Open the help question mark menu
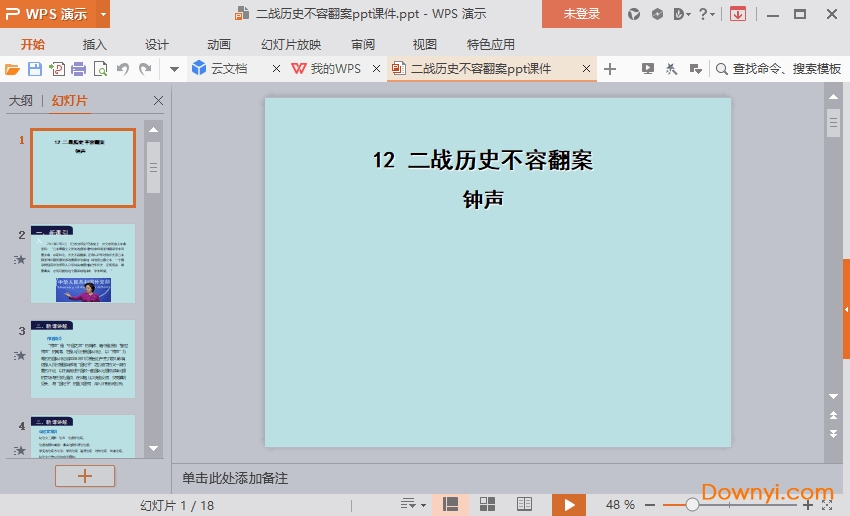The width and height of the screenshot is (850, 516). point(706,14)
